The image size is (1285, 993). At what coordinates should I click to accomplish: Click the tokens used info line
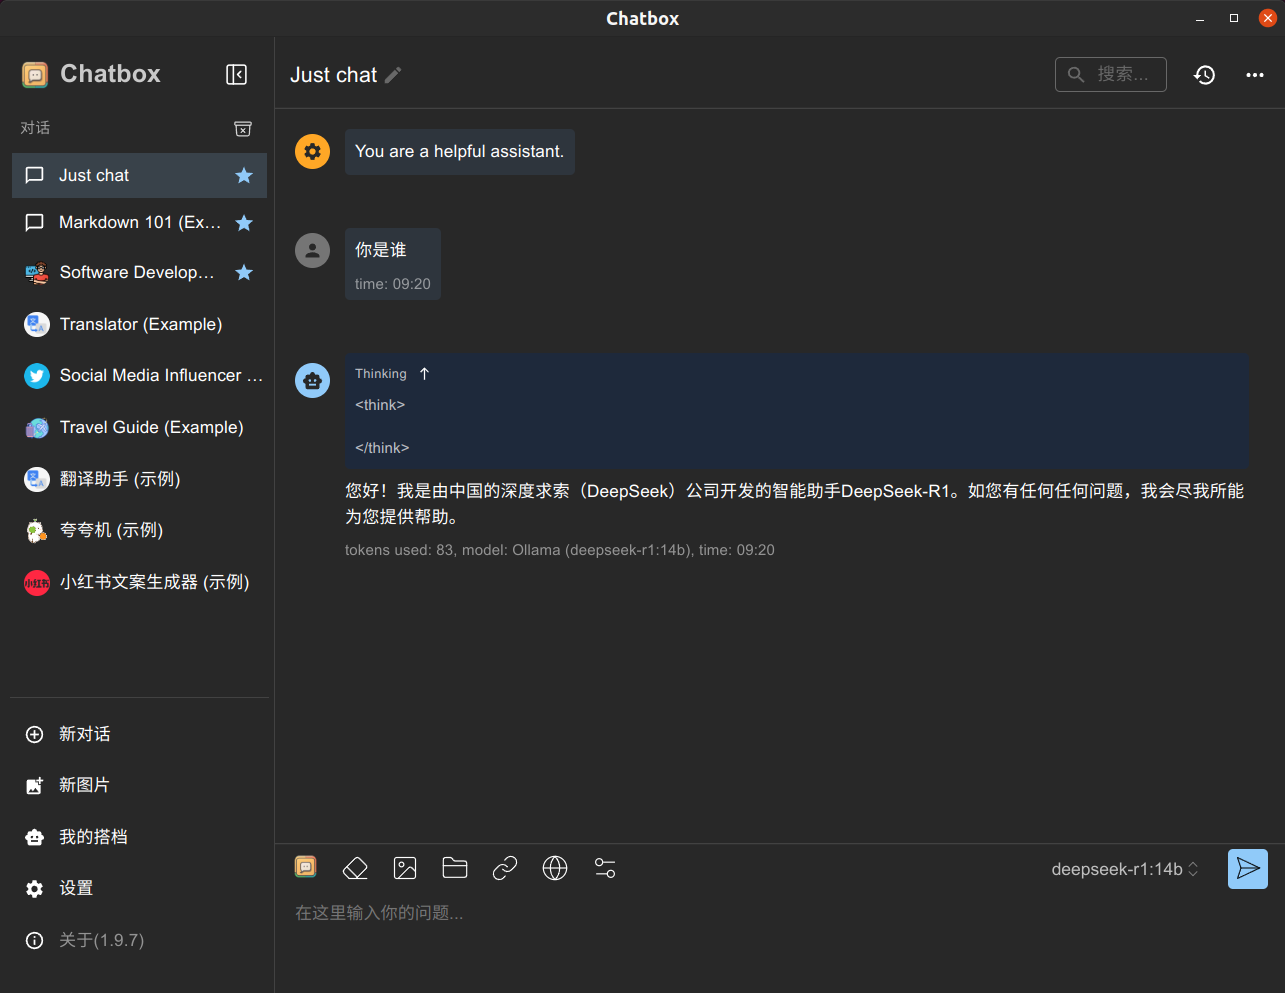560,550
